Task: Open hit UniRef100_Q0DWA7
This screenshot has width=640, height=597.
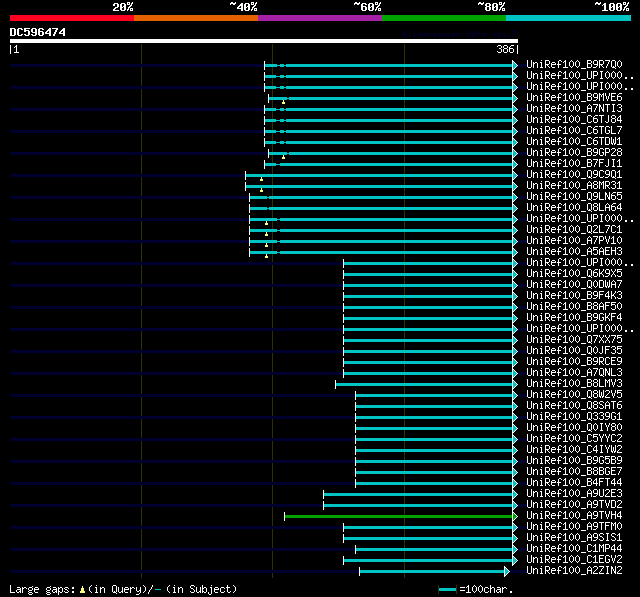Action: (x=574, y=285)
